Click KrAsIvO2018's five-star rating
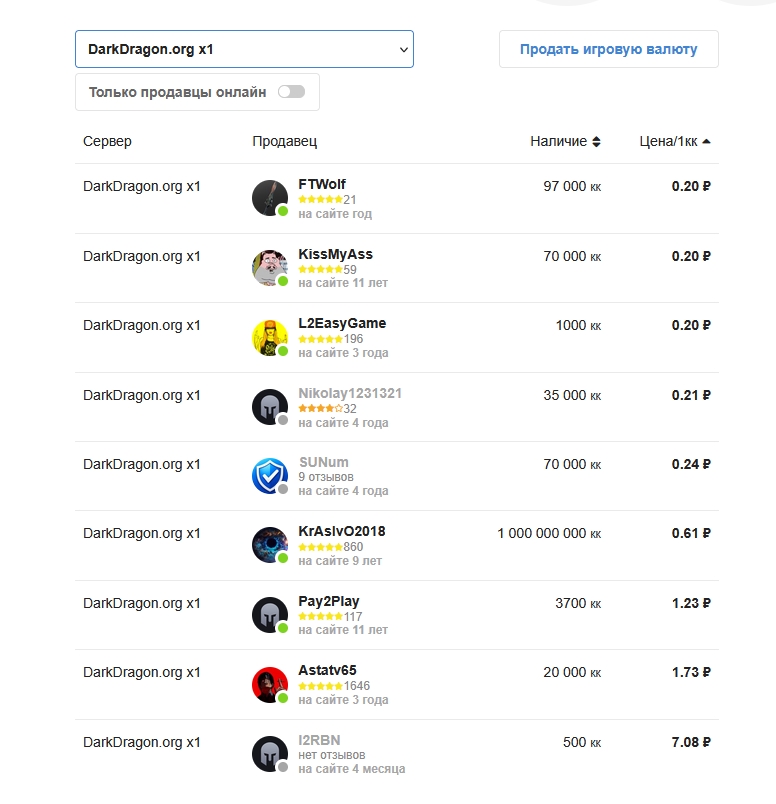Viewport: 776px width, 804px height. coord(321,547)
